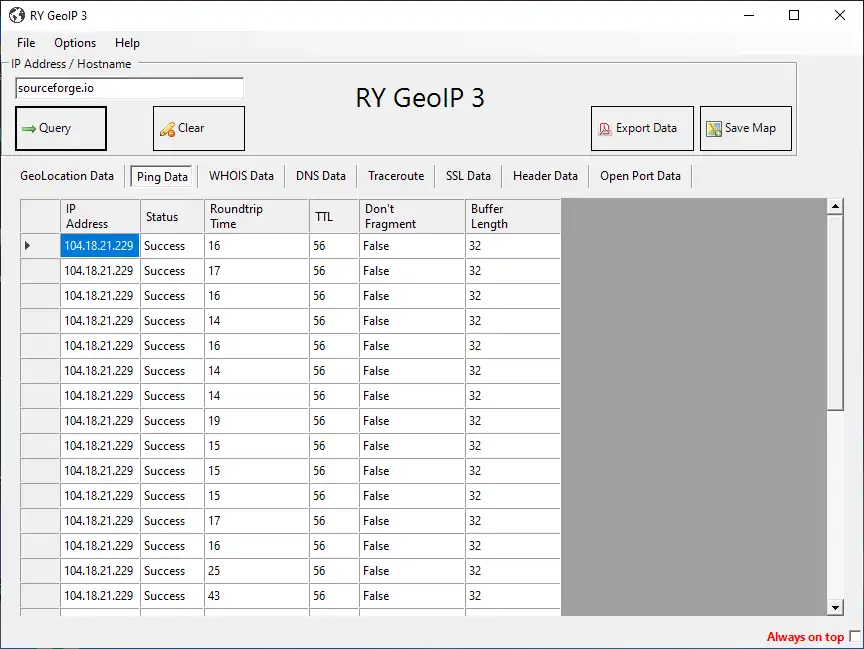
Task: Click the Export Data button
Action: pyautogui.click(x=642, y=128)
